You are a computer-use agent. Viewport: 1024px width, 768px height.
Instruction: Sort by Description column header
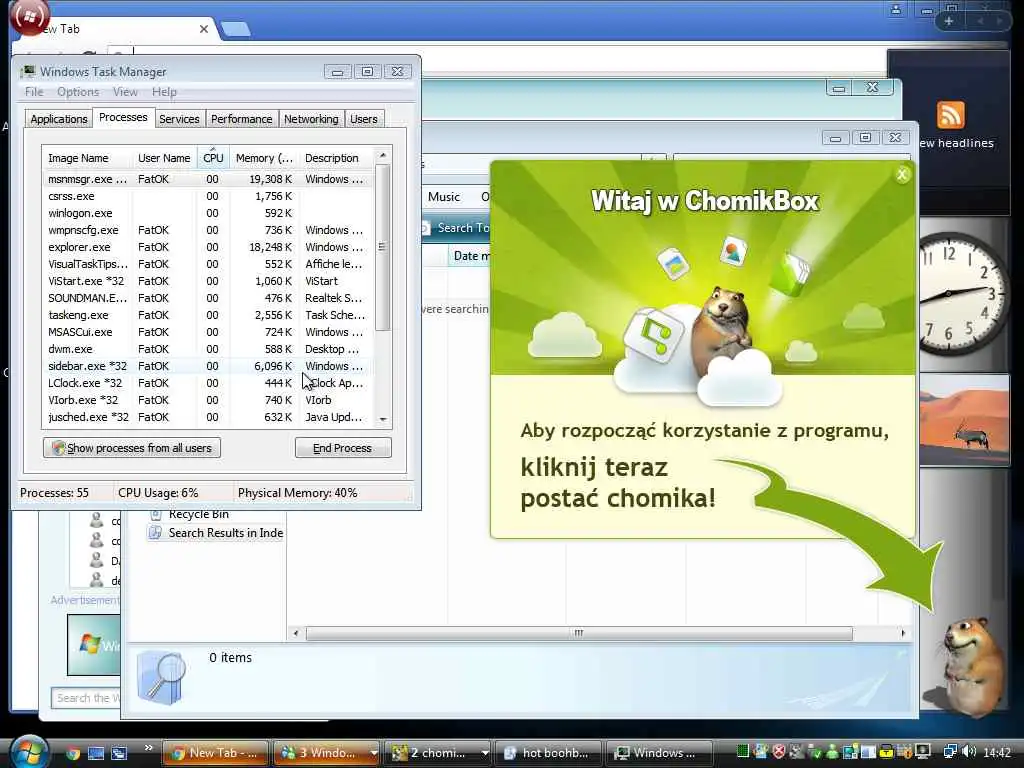point(336,158)
